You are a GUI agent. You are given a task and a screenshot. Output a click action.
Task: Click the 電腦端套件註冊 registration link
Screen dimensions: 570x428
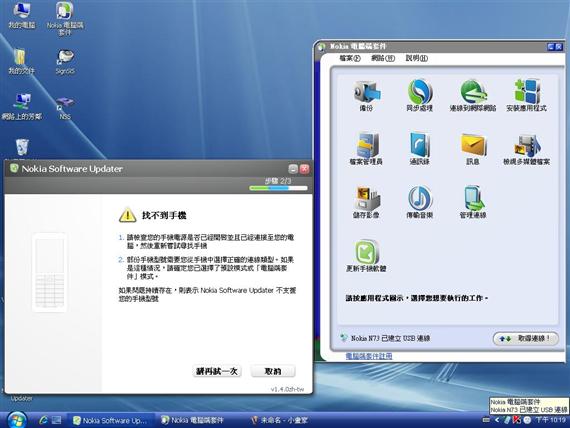coord(369,356)
